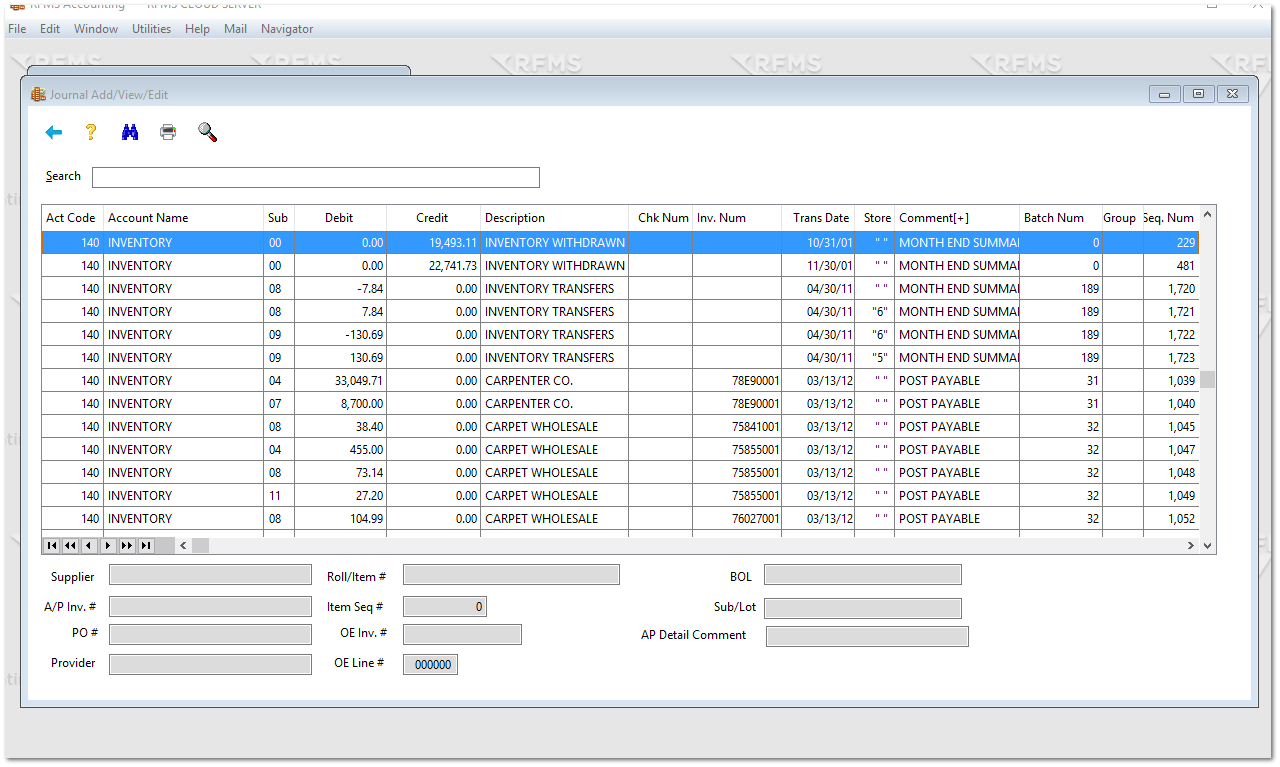Image resolution: width=1280 pixels, height=767 pixels.
Task: Open the Utilities menu
Action: 151,29
